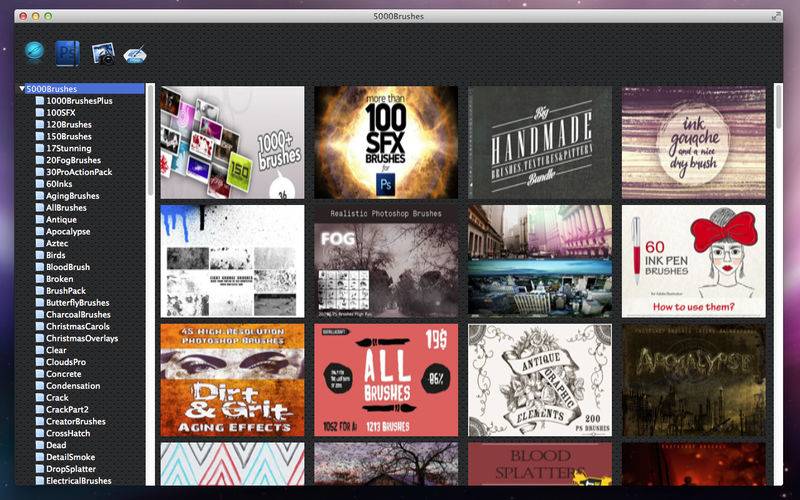Select the Dead folder
Screen dimensions: 800x500
click(51, 445)
